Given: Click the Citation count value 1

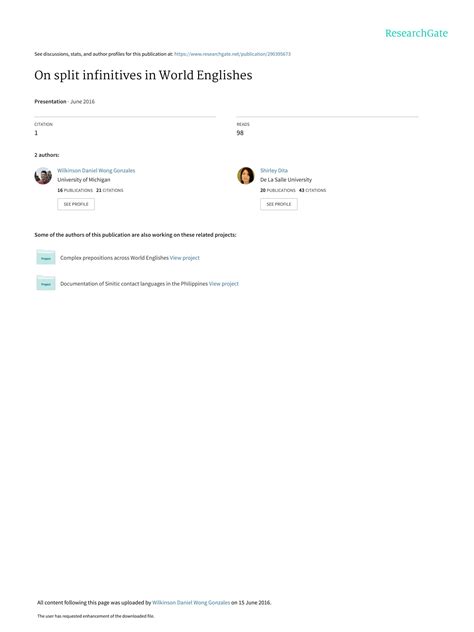Looking at the screenshot, I should (x=36, y=133).
